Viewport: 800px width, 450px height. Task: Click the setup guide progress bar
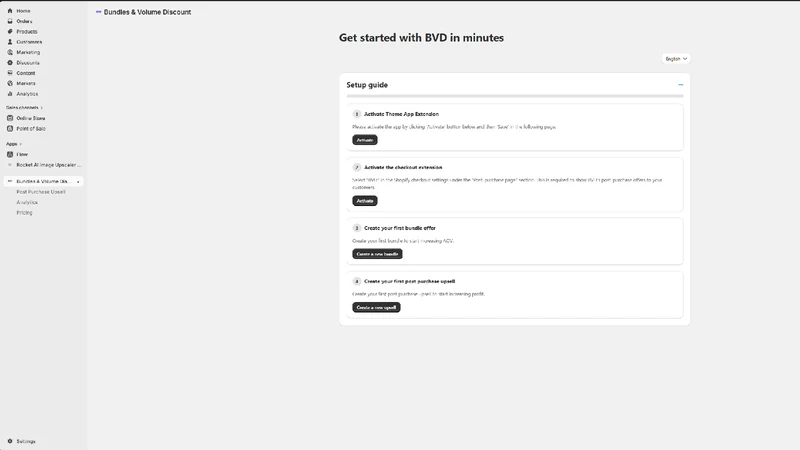515,96
